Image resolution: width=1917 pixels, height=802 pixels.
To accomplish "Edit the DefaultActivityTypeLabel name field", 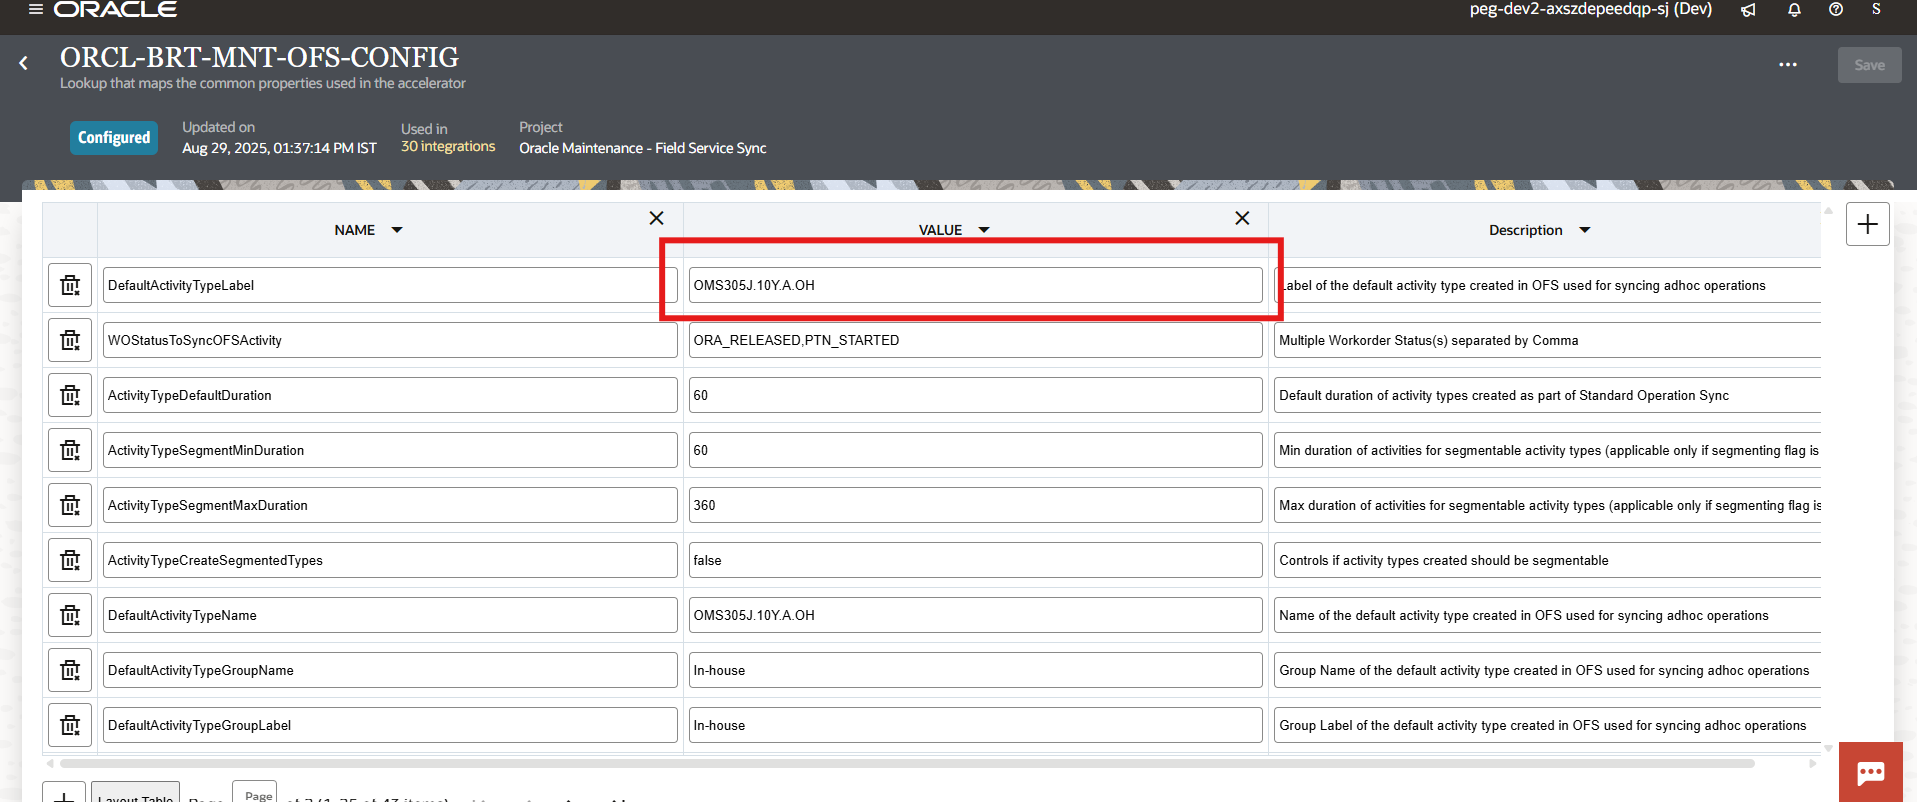I will [x=390, y=285].
